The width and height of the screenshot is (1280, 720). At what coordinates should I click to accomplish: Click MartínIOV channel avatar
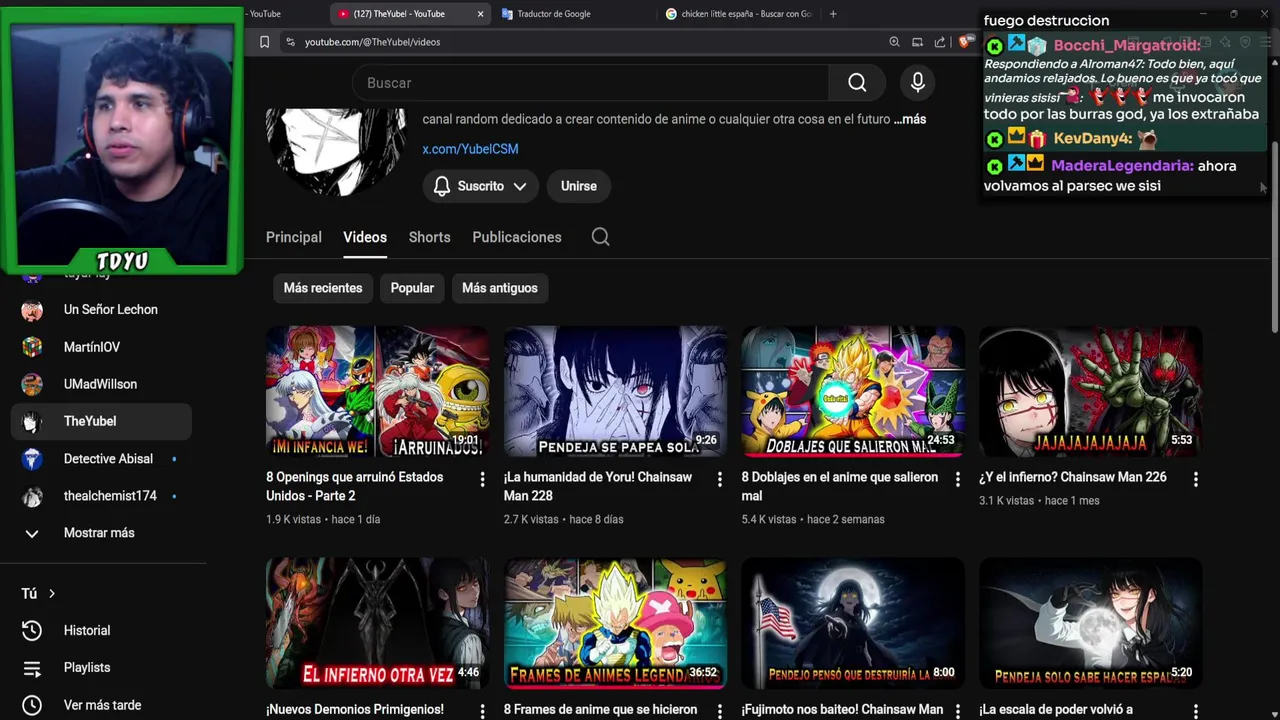click(x=32, y=347)
